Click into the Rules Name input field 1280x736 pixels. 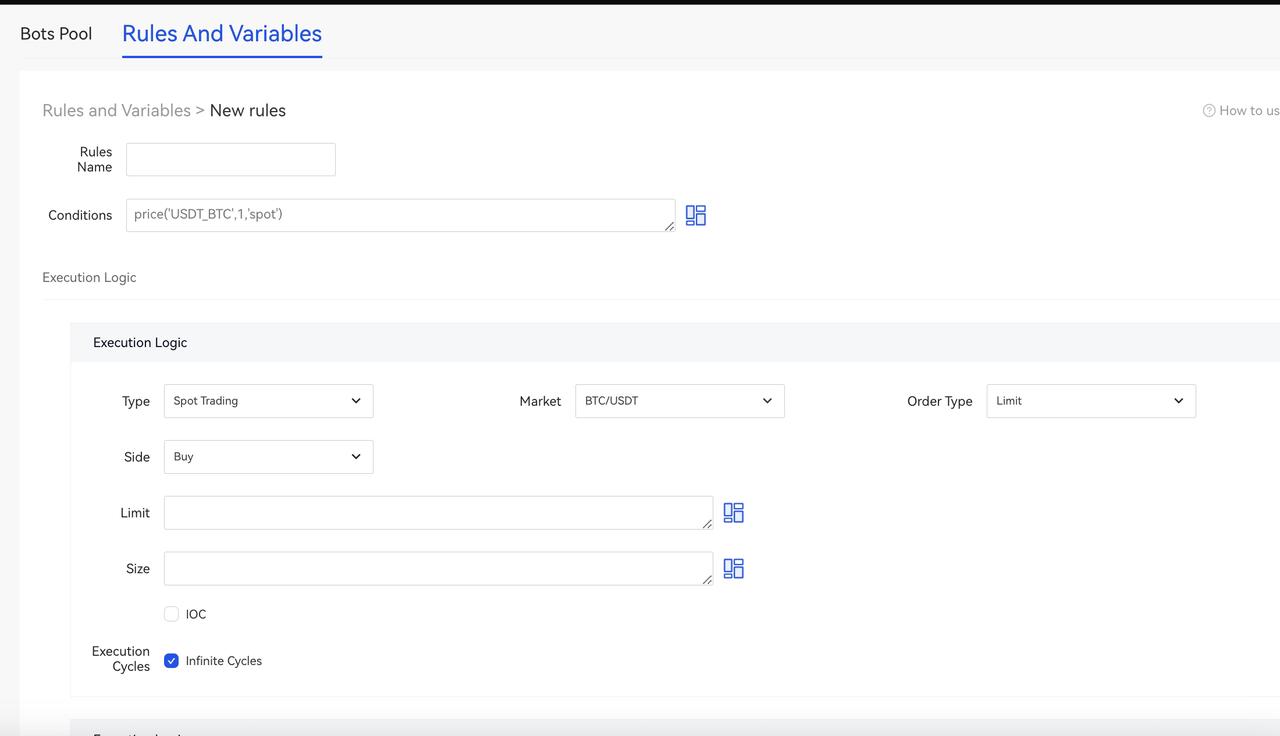[x=231, y=160]
